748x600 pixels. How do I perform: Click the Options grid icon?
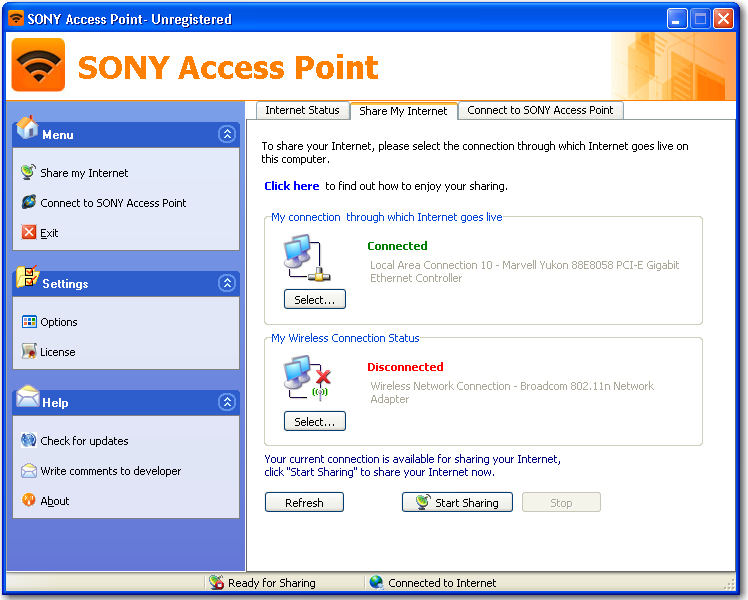(x=29, y=321)
